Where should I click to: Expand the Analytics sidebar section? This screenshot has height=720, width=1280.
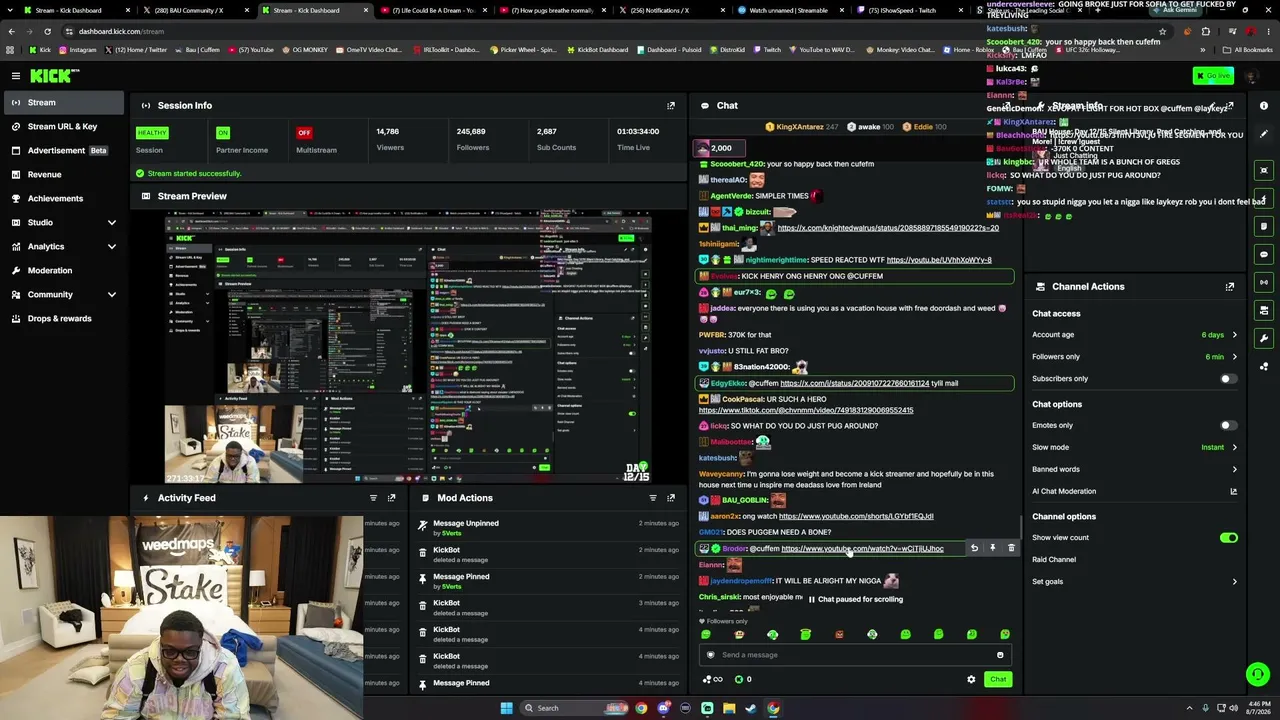[111, 246]
